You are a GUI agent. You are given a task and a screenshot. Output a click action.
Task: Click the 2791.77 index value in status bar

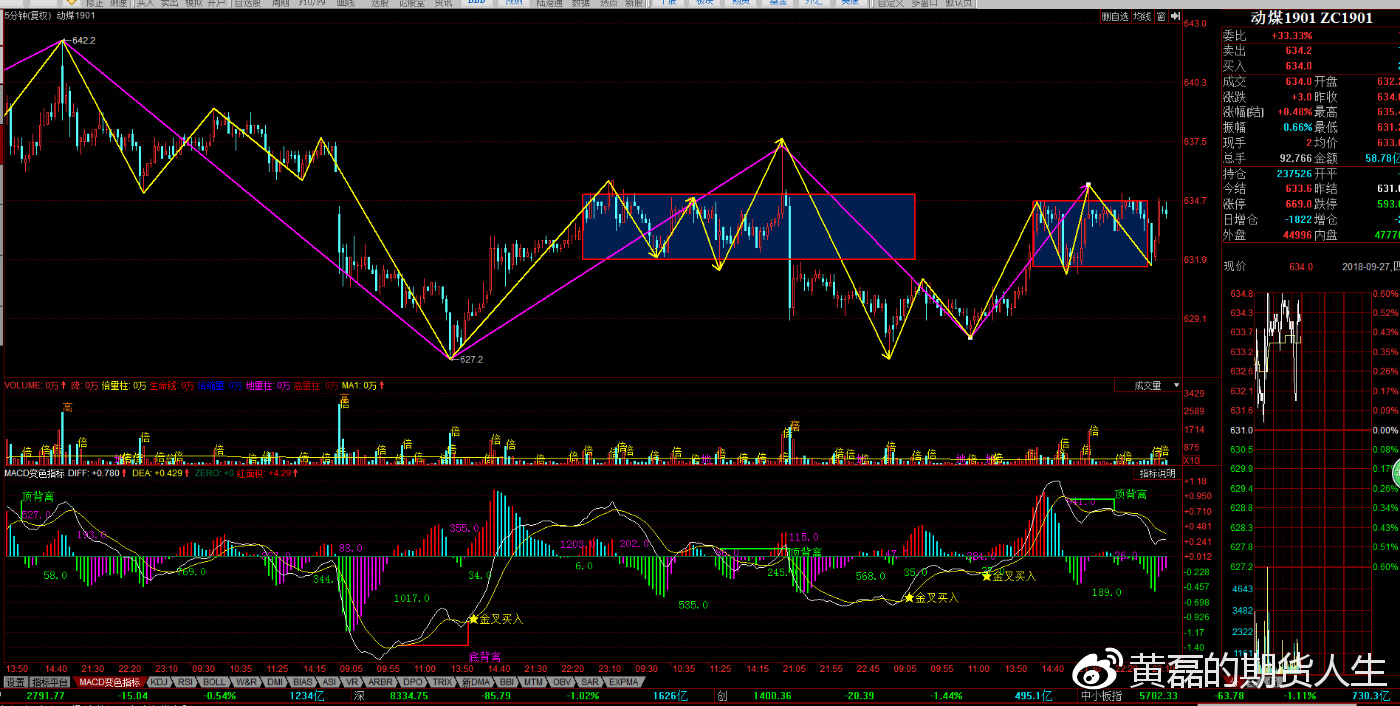[x=46, y=695]
